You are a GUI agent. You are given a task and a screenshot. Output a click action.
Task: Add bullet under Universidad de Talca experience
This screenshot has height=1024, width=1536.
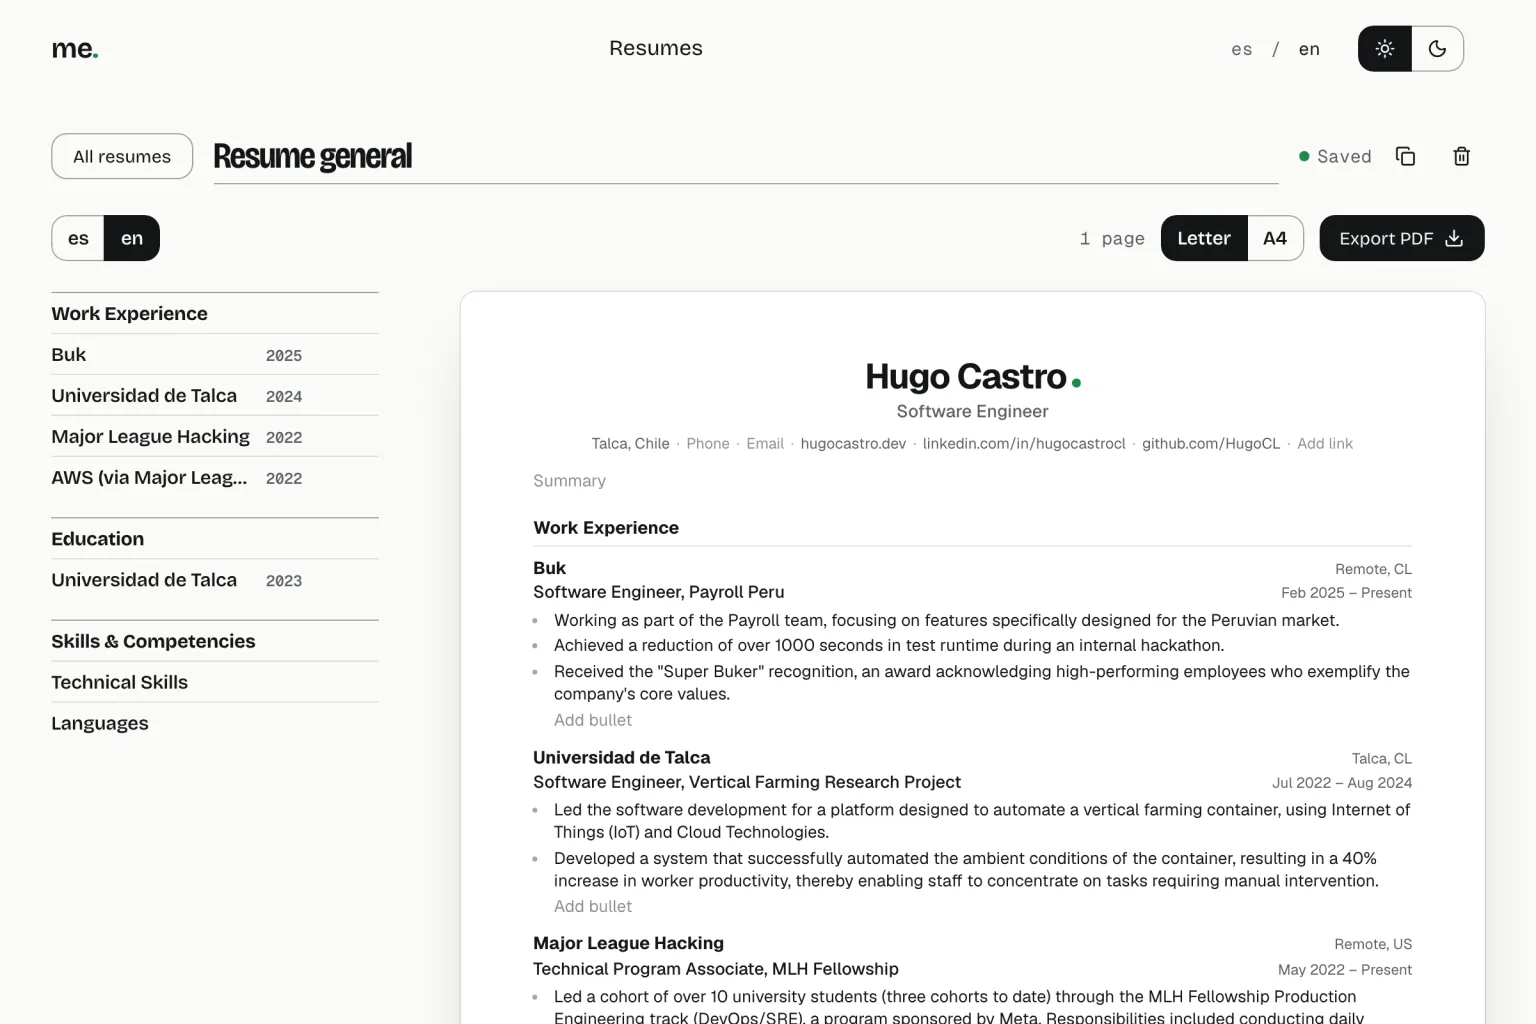click(x=593, y=906)
